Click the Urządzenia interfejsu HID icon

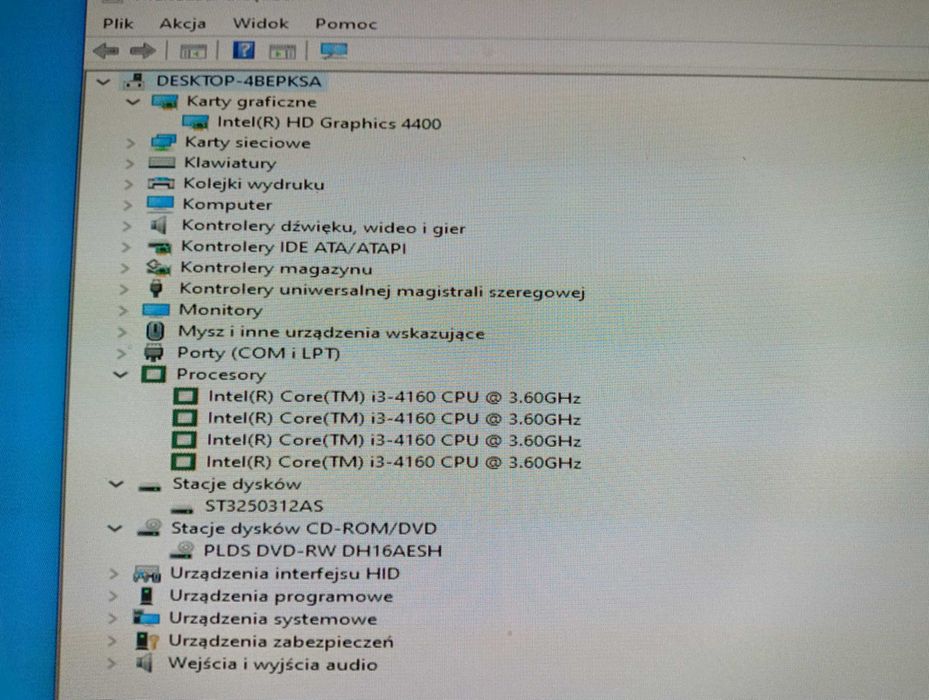[147, 574]
